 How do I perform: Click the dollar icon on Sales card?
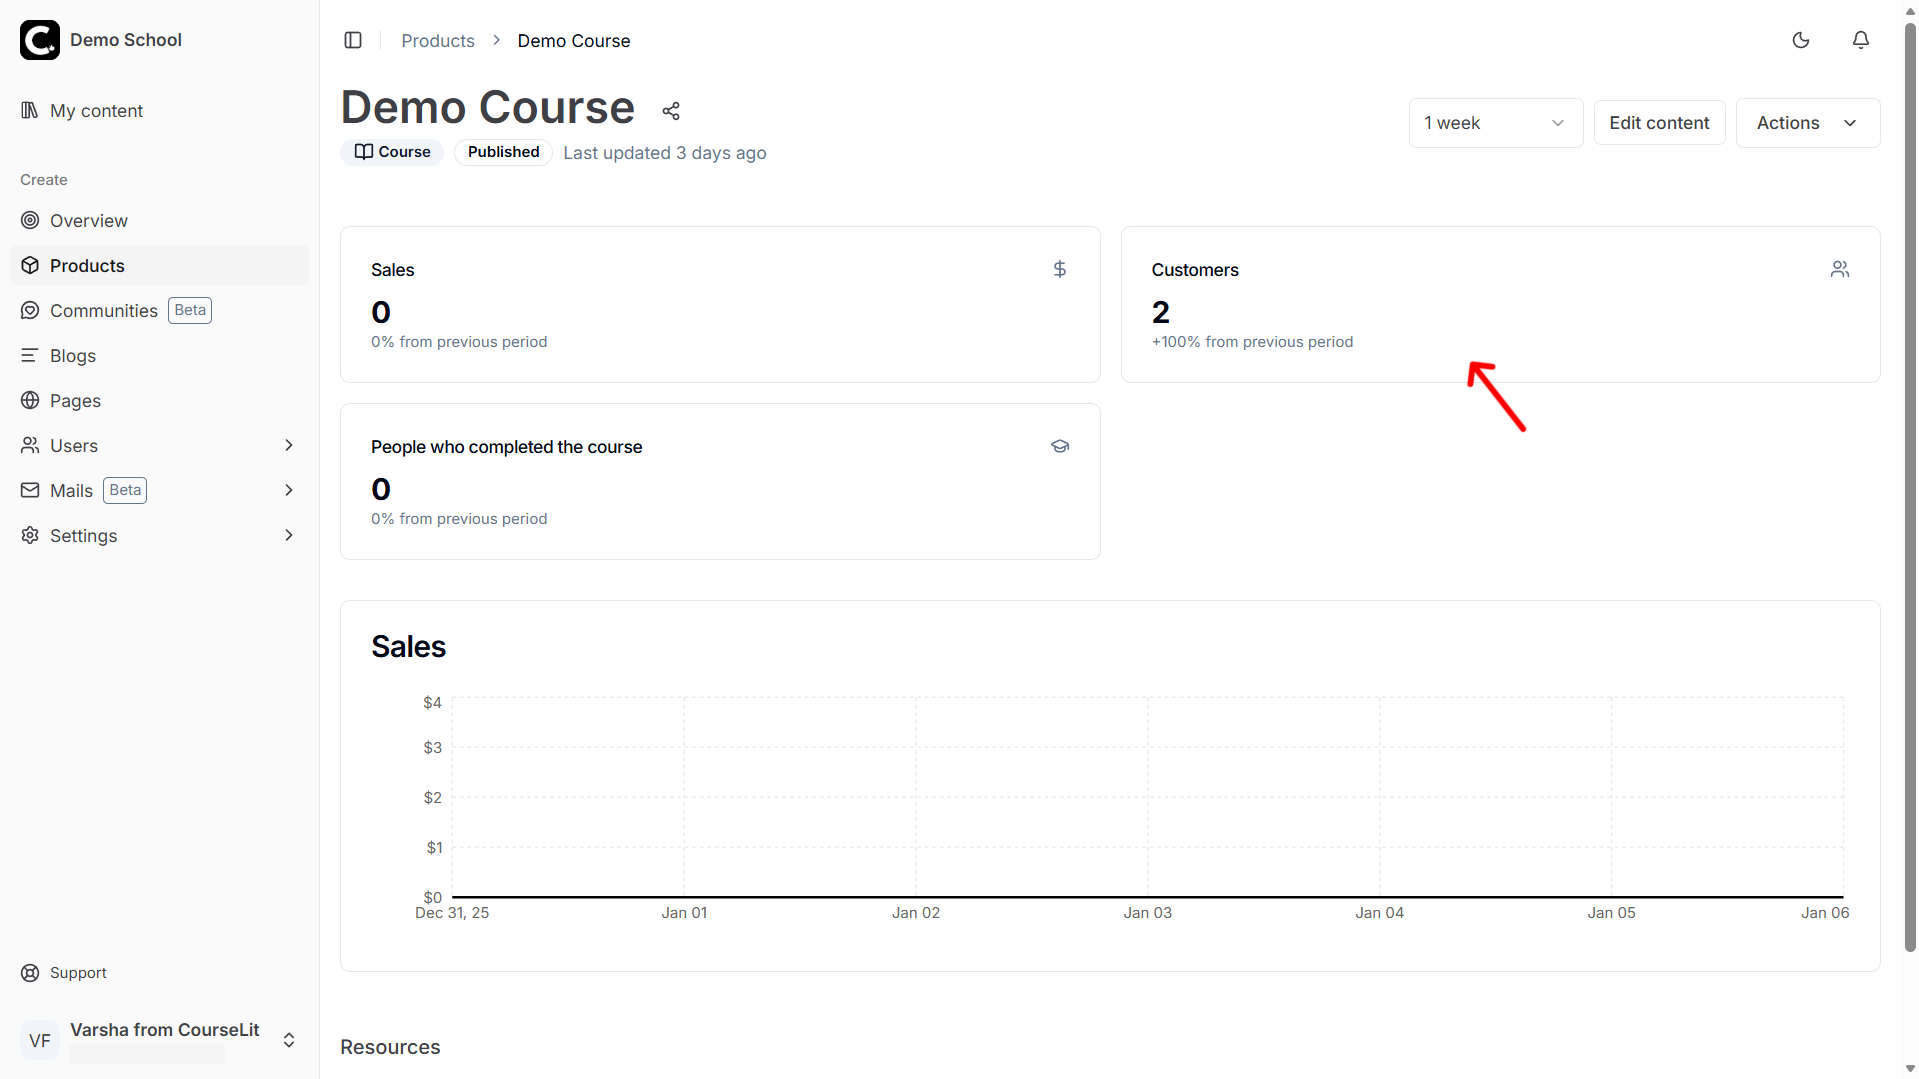(x=1059, y=269)
